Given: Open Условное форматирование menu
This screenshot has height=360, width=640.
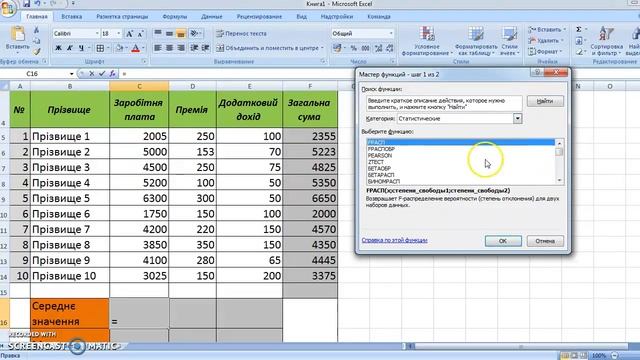Looking at the screenshot, I should 427,41.
